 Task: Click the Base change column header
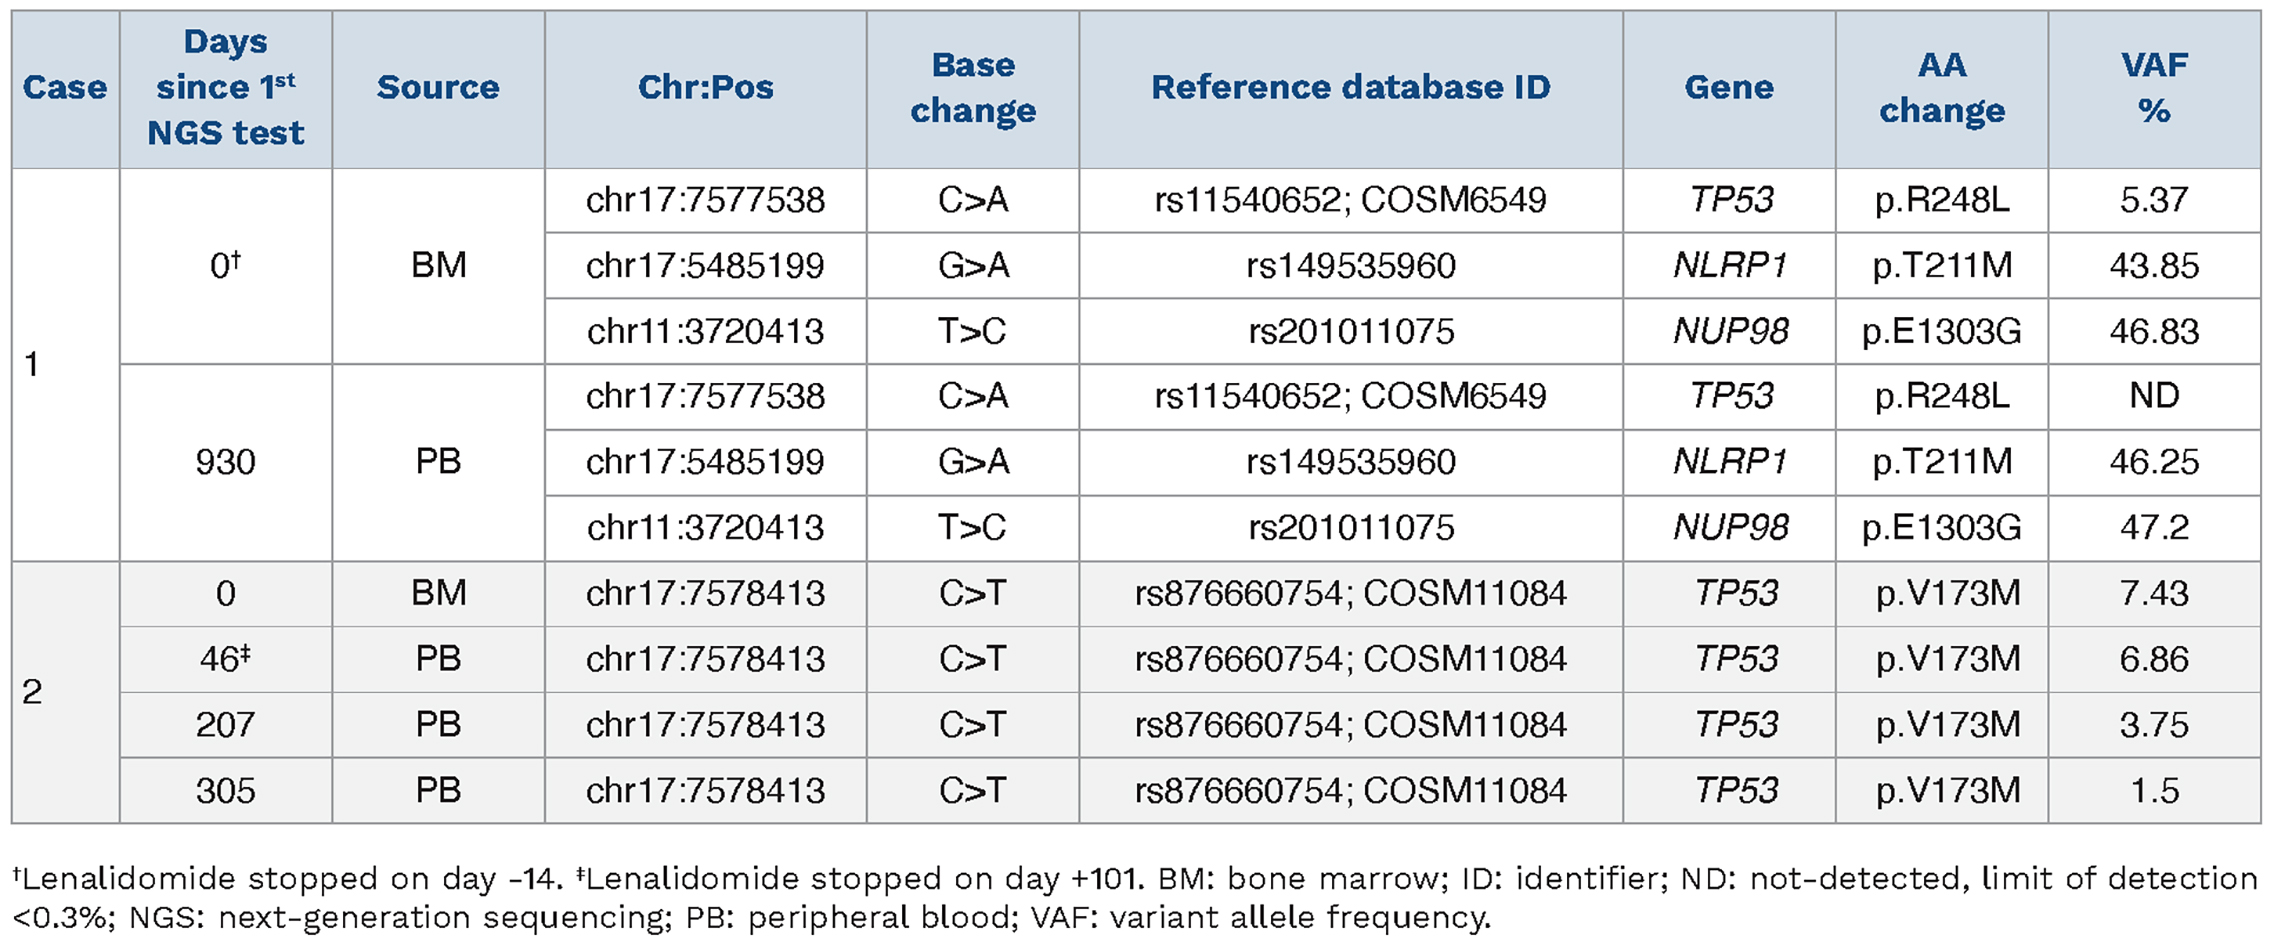tap(973, 88)
